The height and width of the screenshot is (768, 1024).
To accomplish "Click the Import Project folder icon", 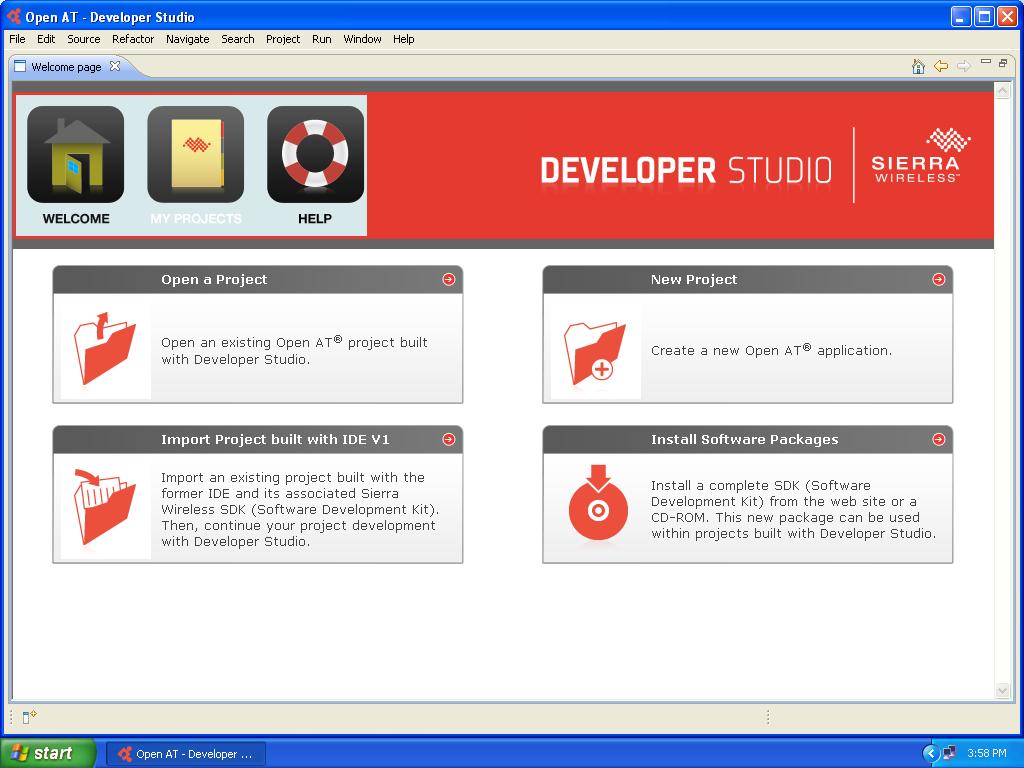I will tap(105, 506).
